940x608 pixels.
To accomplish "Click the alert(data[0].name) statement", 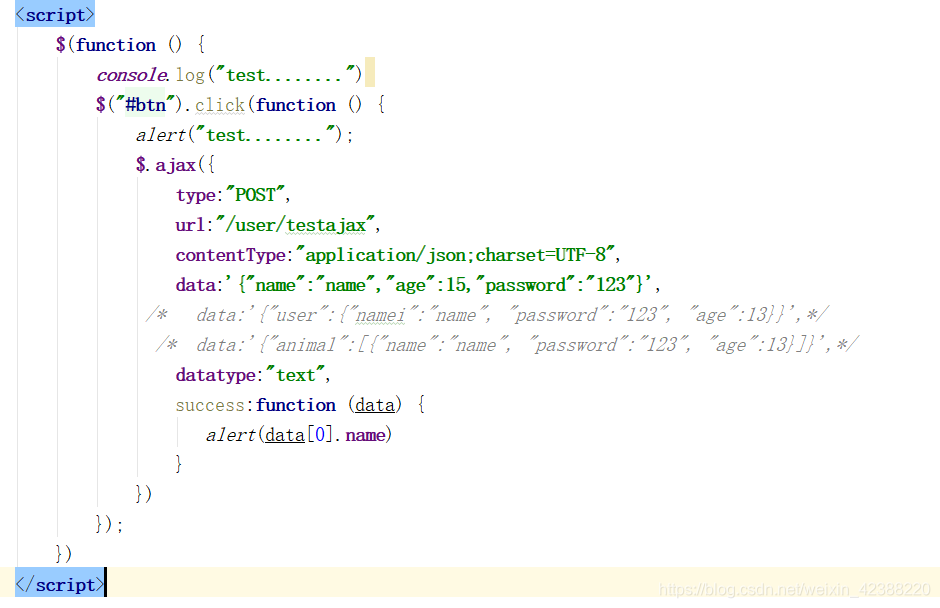I will pos(299,435).
